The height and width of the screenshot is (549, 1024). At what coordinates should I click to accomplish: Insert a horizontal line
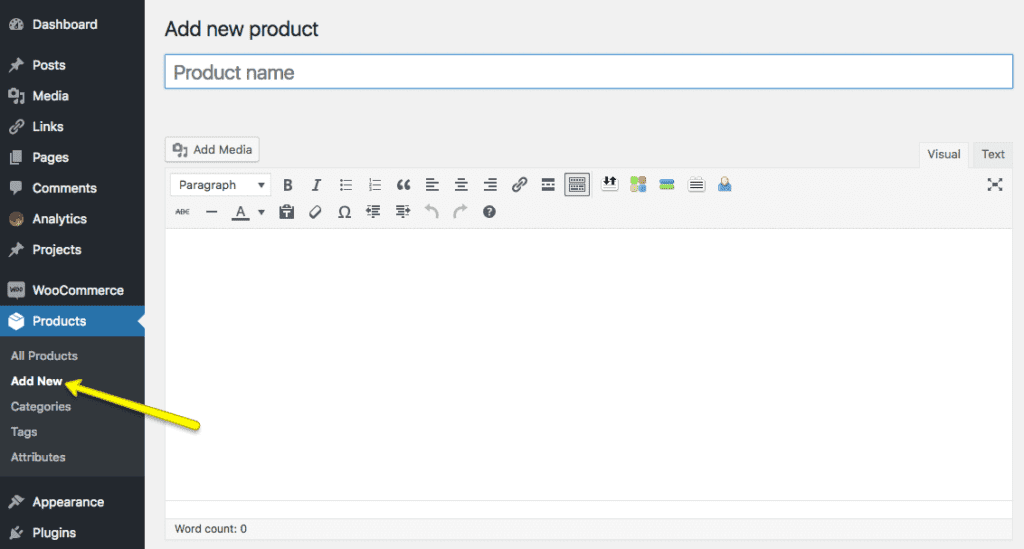(x=211, y=212)
